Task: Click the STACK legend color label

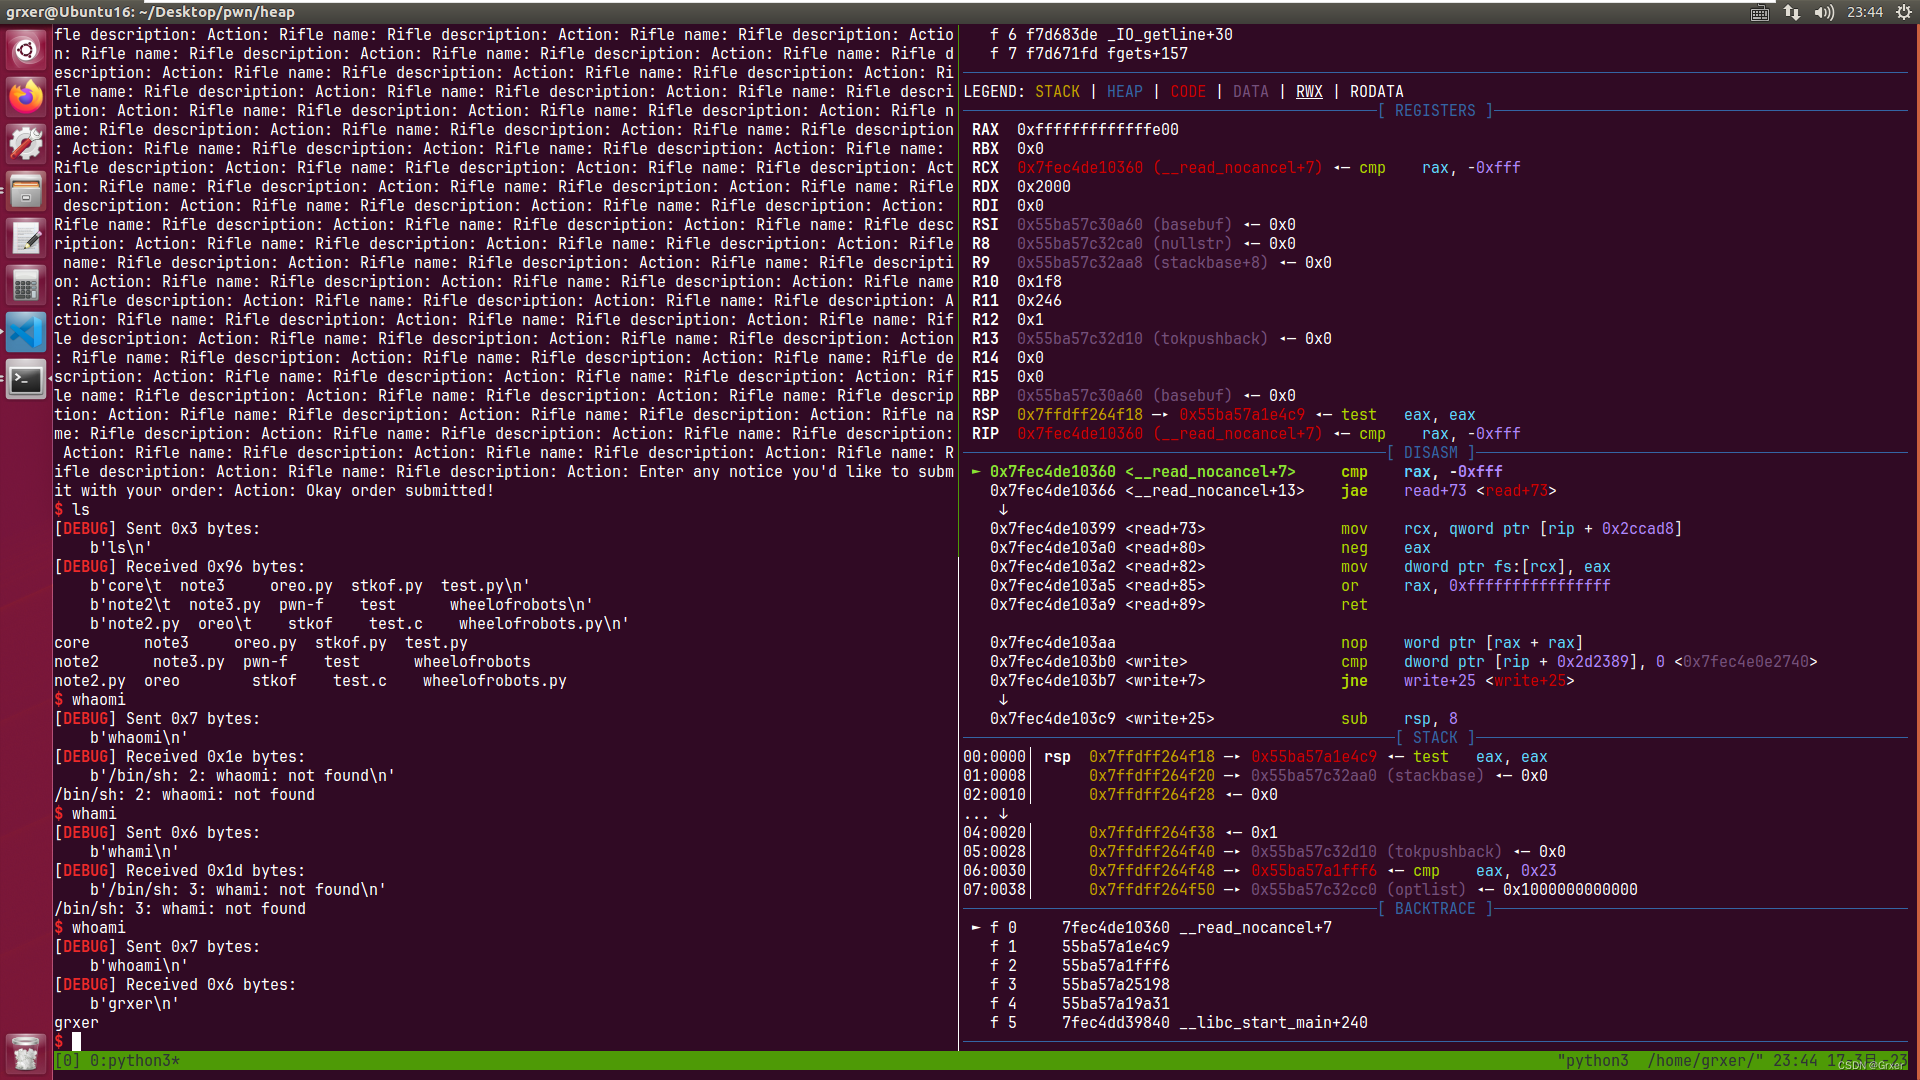Action: click(1057, 92)
